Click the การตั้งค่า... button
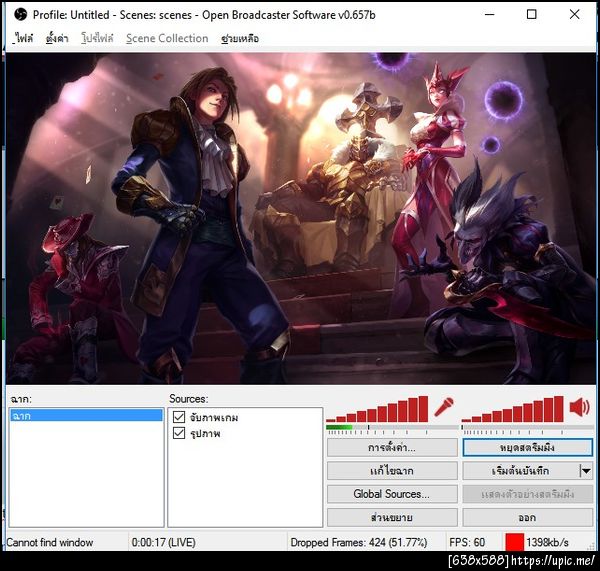 click(x=392, y=447)
